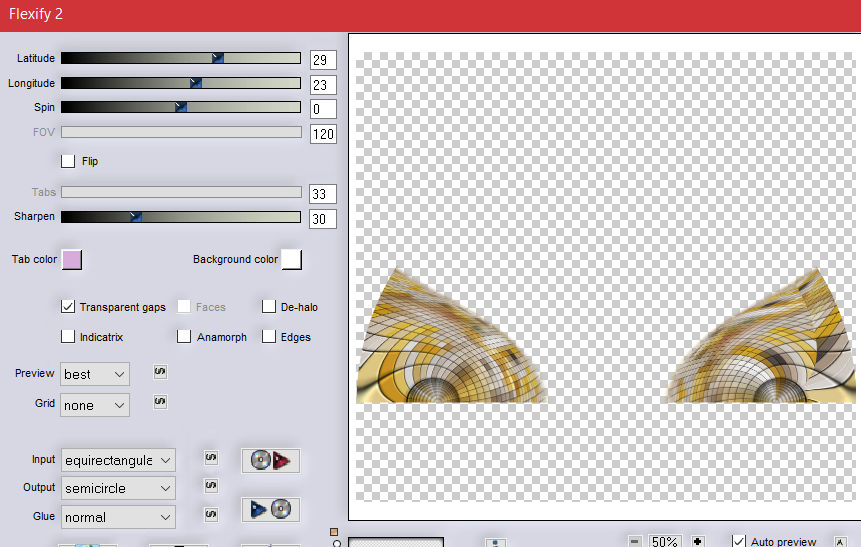Viewport: 861px width, 547px height.
Task: Click the cycle icon beside the Grid dropdown
Action: [x=160, y=402]
